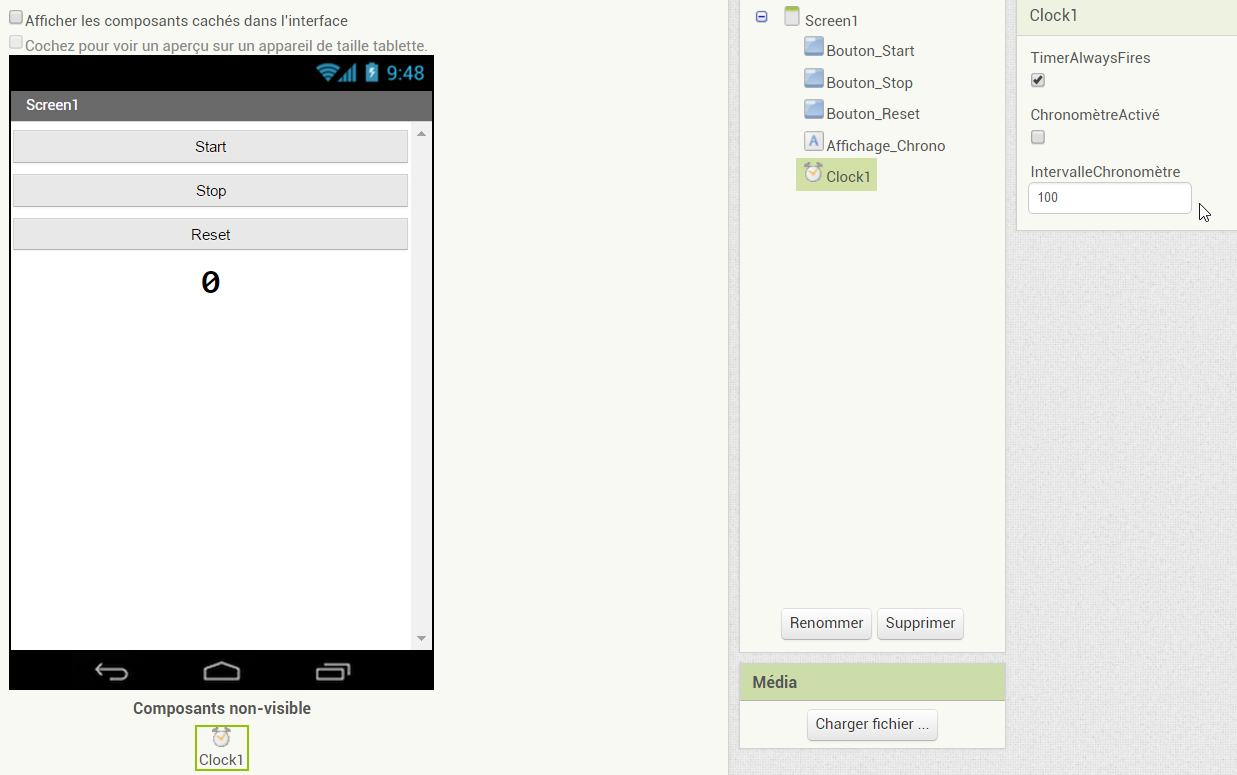This screenshot has height=775, width=1237.
Task: Click the Screen1 icon in the tree
Action: pyautogui.click(x=792, y=18)
